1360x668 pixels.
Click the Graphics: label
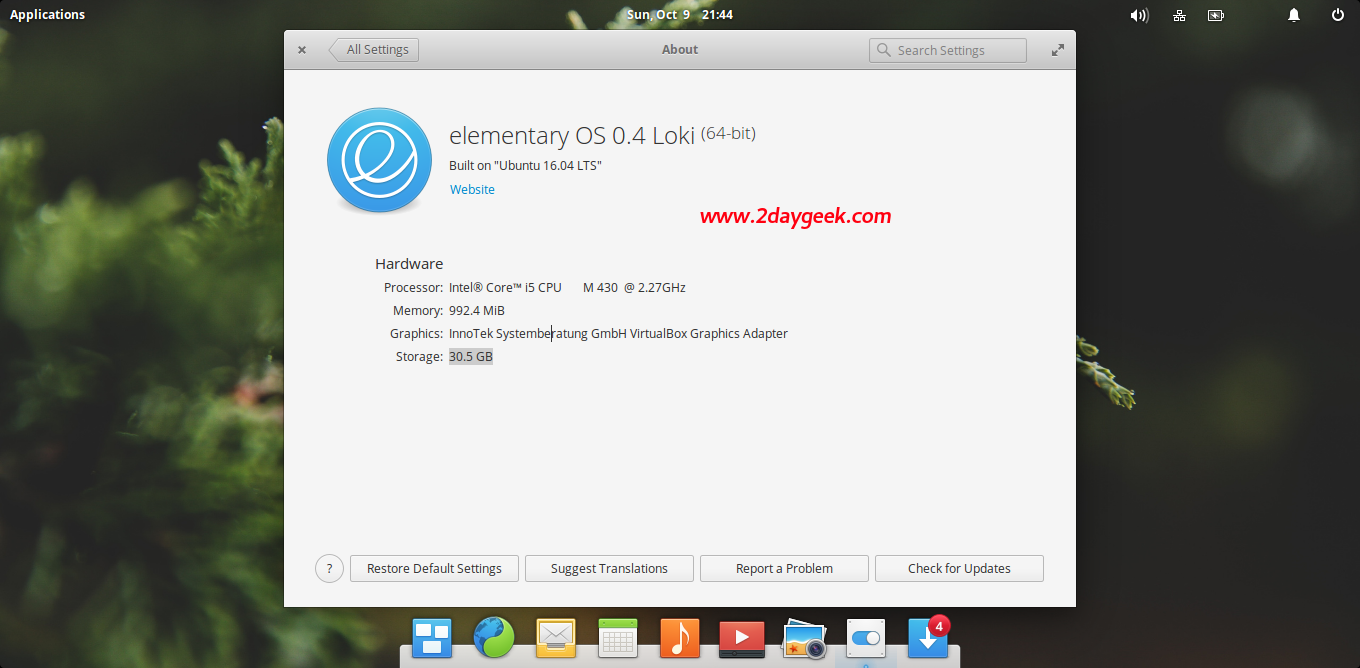coord(416,333)
